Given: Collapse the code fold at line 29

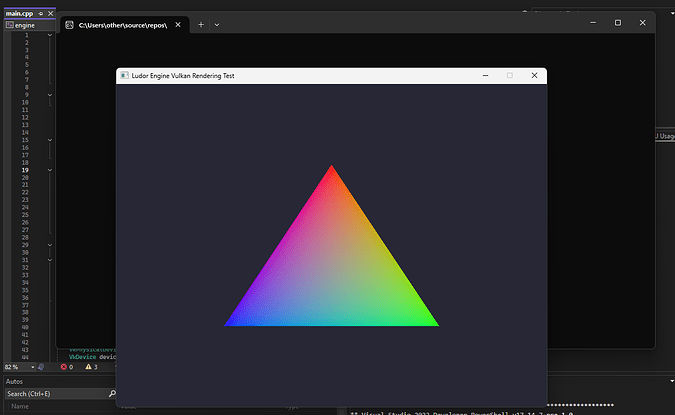Looking at the screenshot, I should point(50,245).
